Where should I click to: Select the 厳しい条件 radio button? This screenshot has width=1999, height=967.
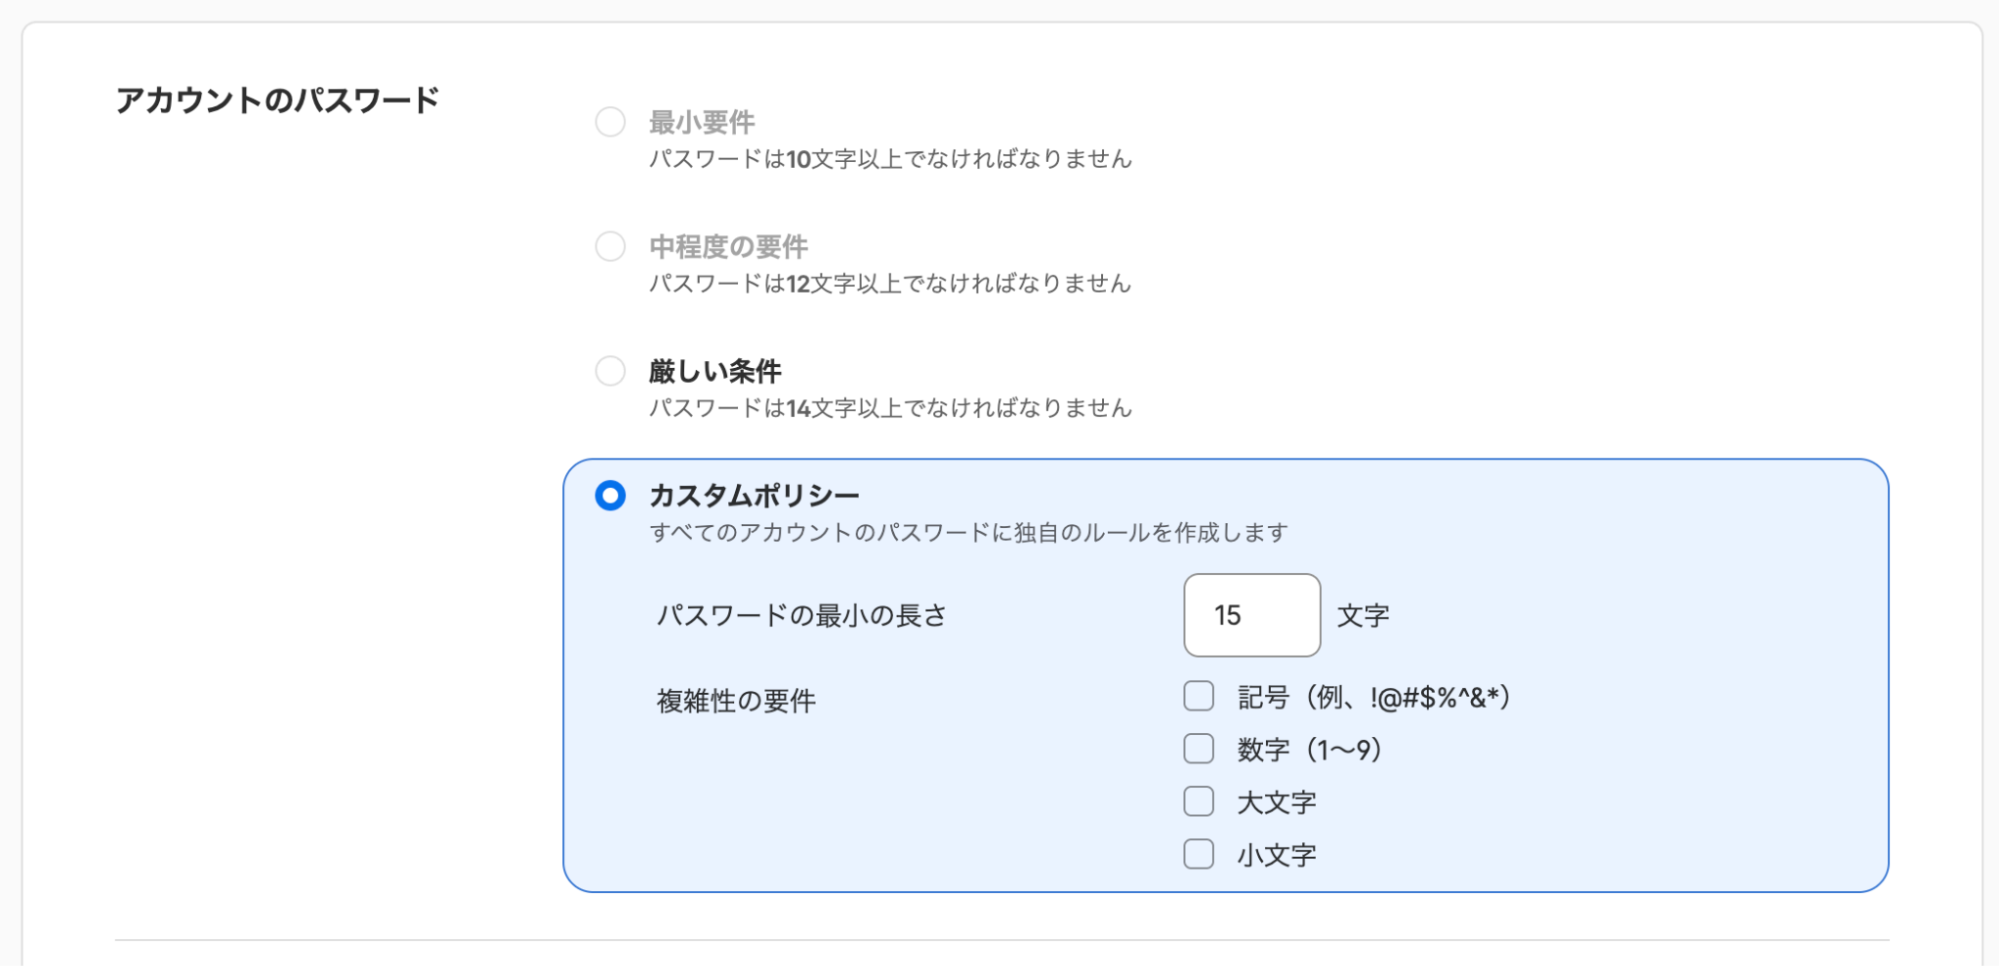click(x=609, y=371)
